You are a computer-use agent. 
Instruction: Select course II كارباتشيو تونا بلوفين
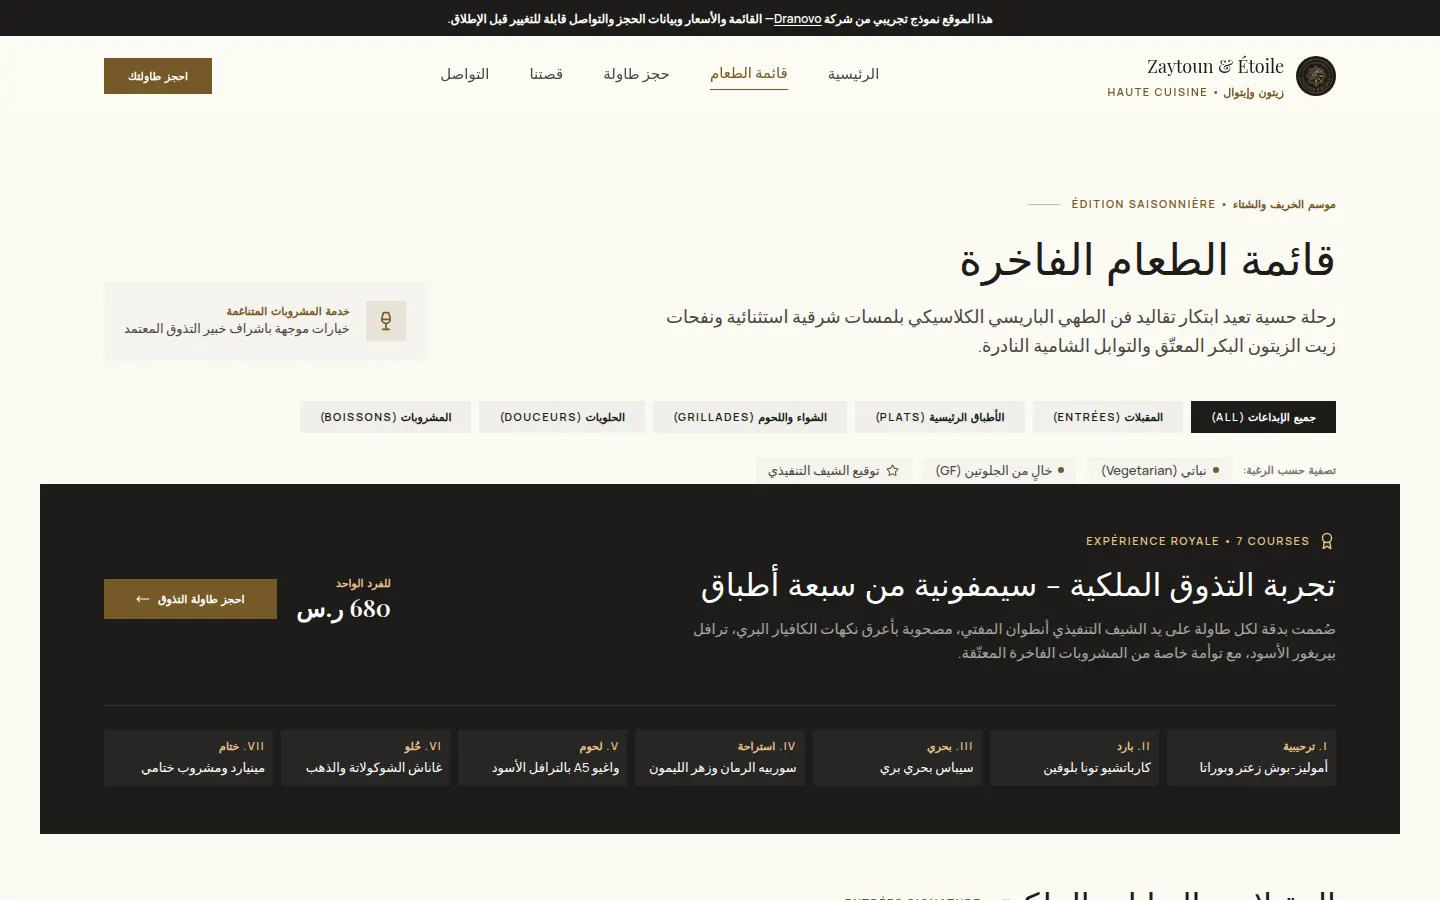[x=1074, y=758]
